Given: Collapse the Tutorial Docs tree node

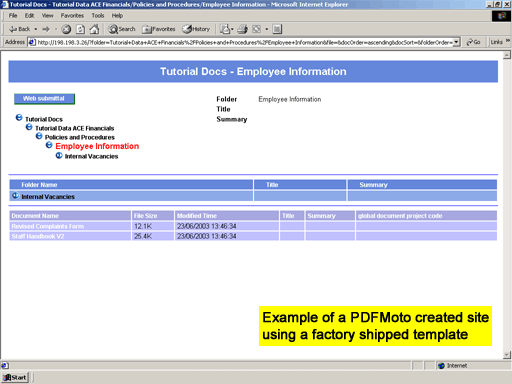Looking at the screenshot, I should pos(19,118).
